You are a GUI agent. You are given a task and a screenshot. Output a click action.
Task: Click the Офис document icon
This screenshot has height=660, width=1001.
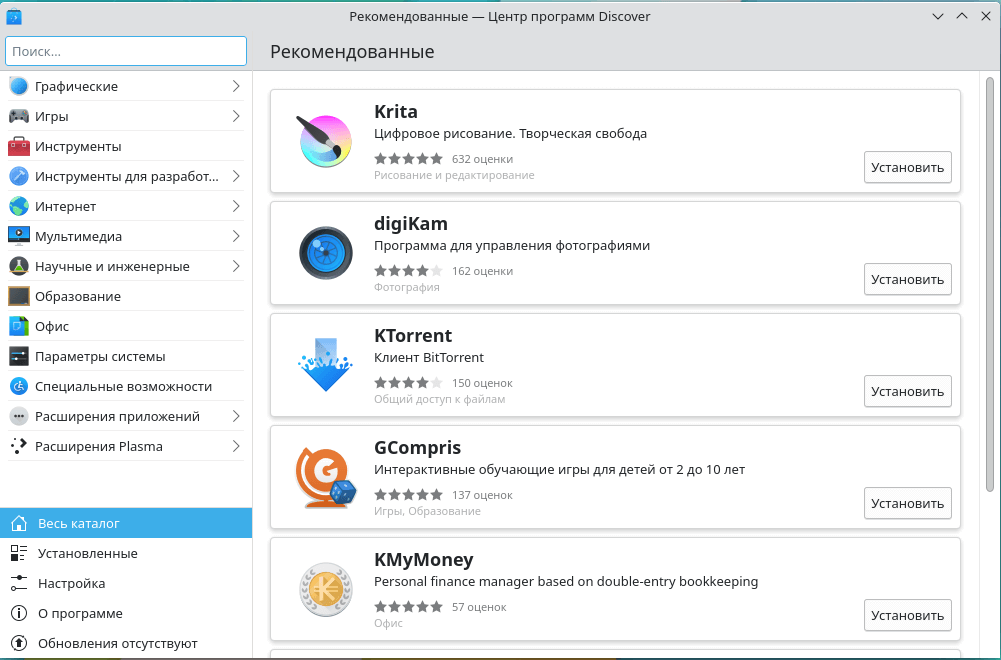(19, 326)
